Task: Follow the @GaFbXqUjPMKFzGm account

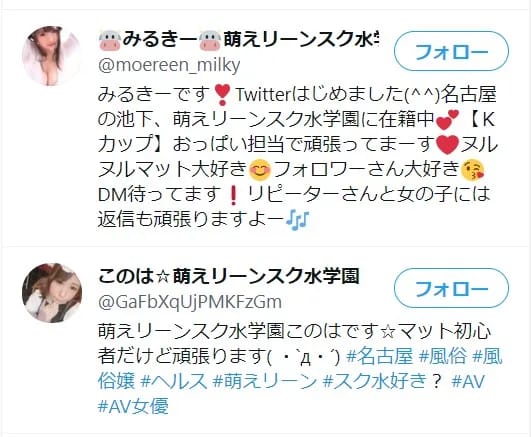Action: (451, 288)
